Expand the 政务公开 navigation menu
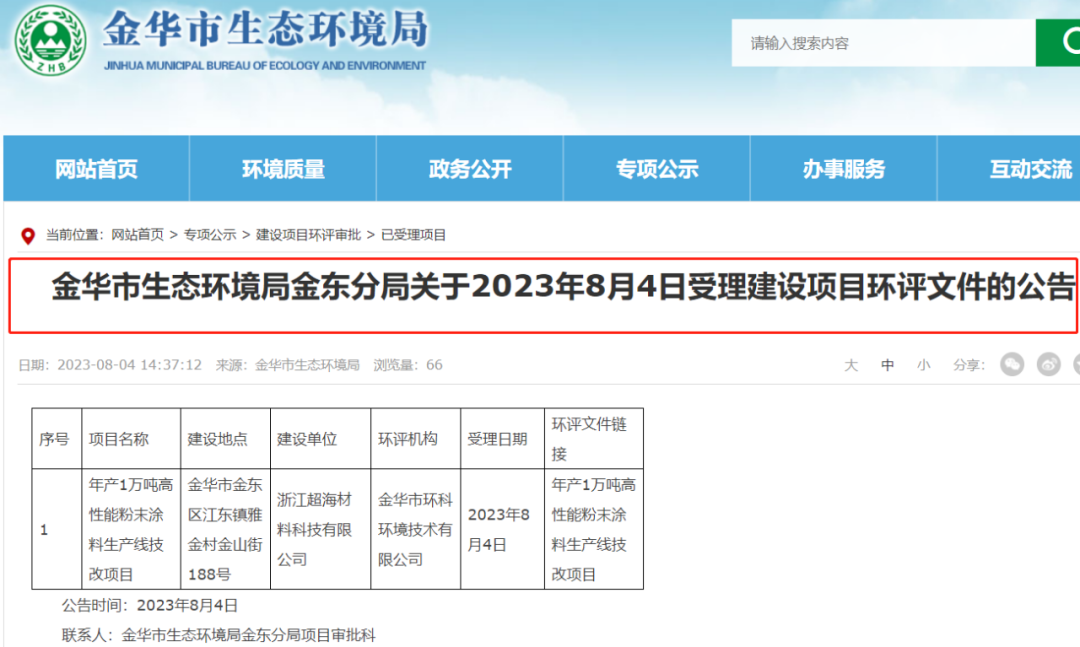 point(470,170)
